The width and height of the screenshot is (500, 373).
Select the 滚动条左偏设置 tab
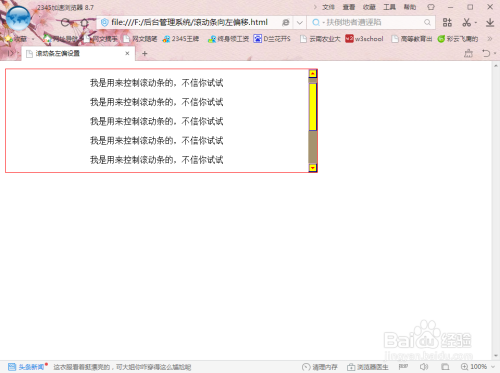pyautogui.click(x=78, y=54)
